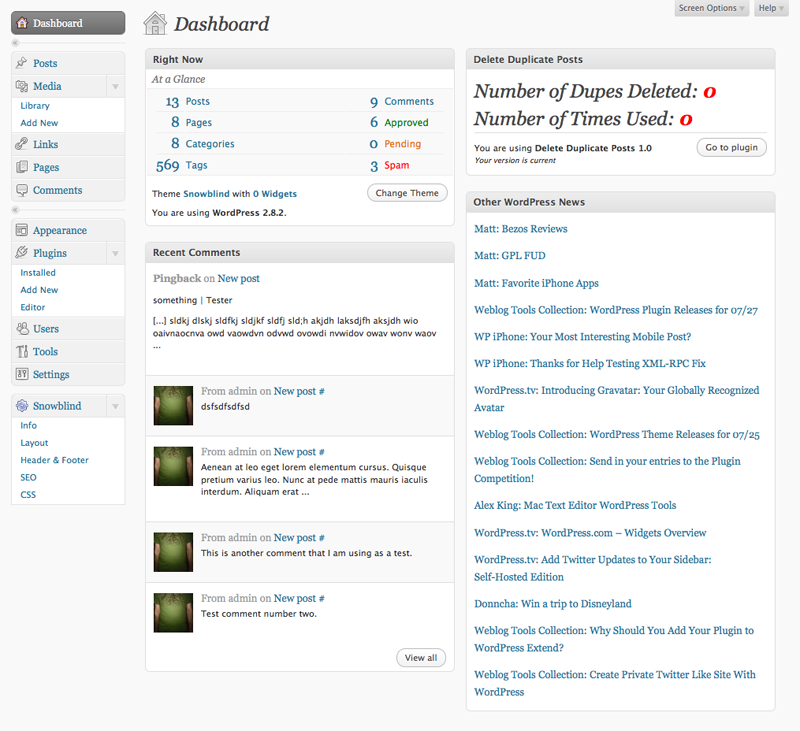Click avatar beside Test comment number two
The image size is (800, 731).
(x=173, y=613)
